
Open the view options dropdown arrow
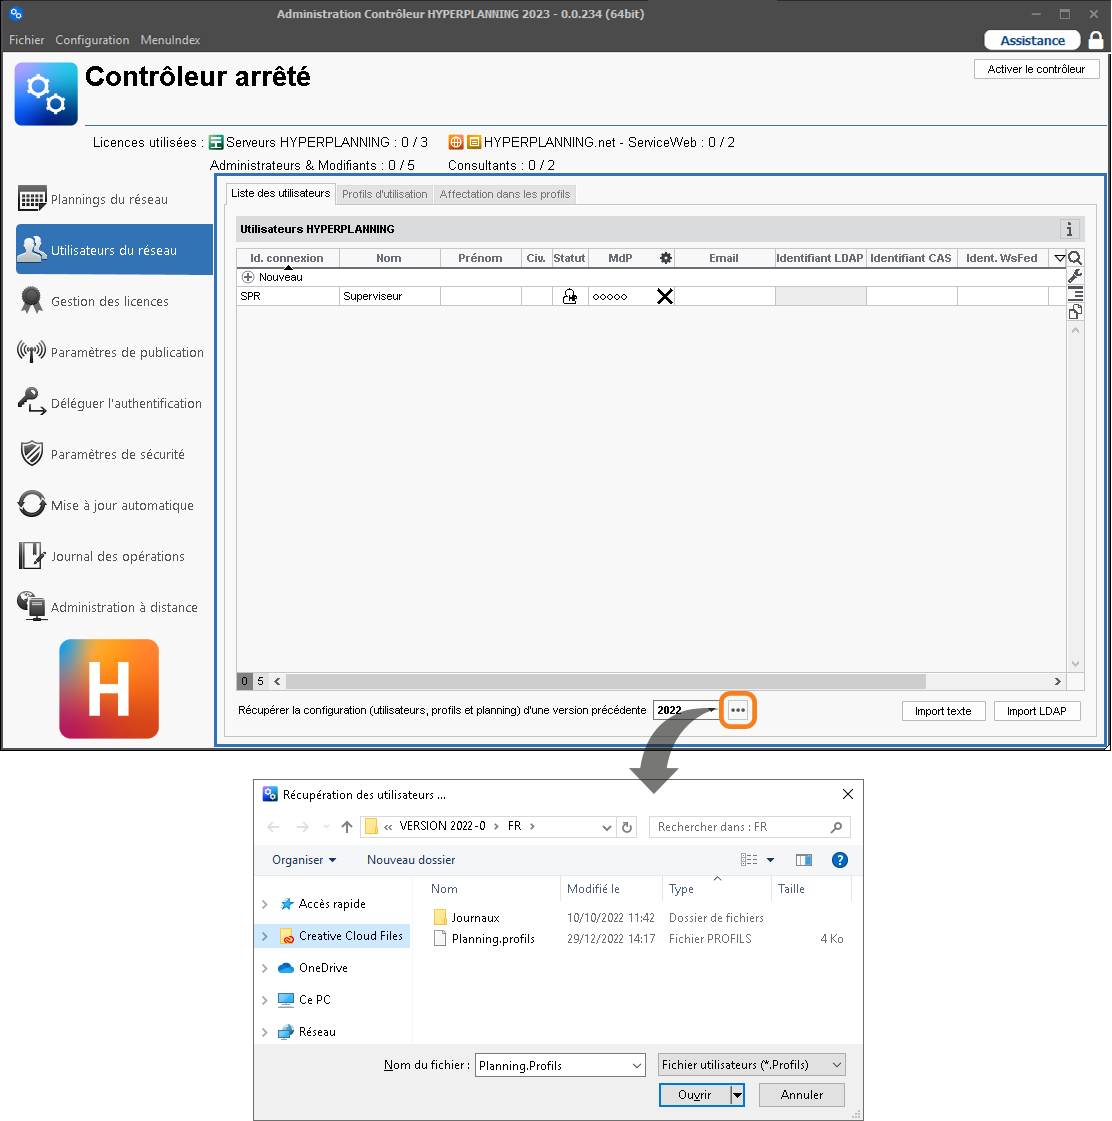click(x=771, y=860)
